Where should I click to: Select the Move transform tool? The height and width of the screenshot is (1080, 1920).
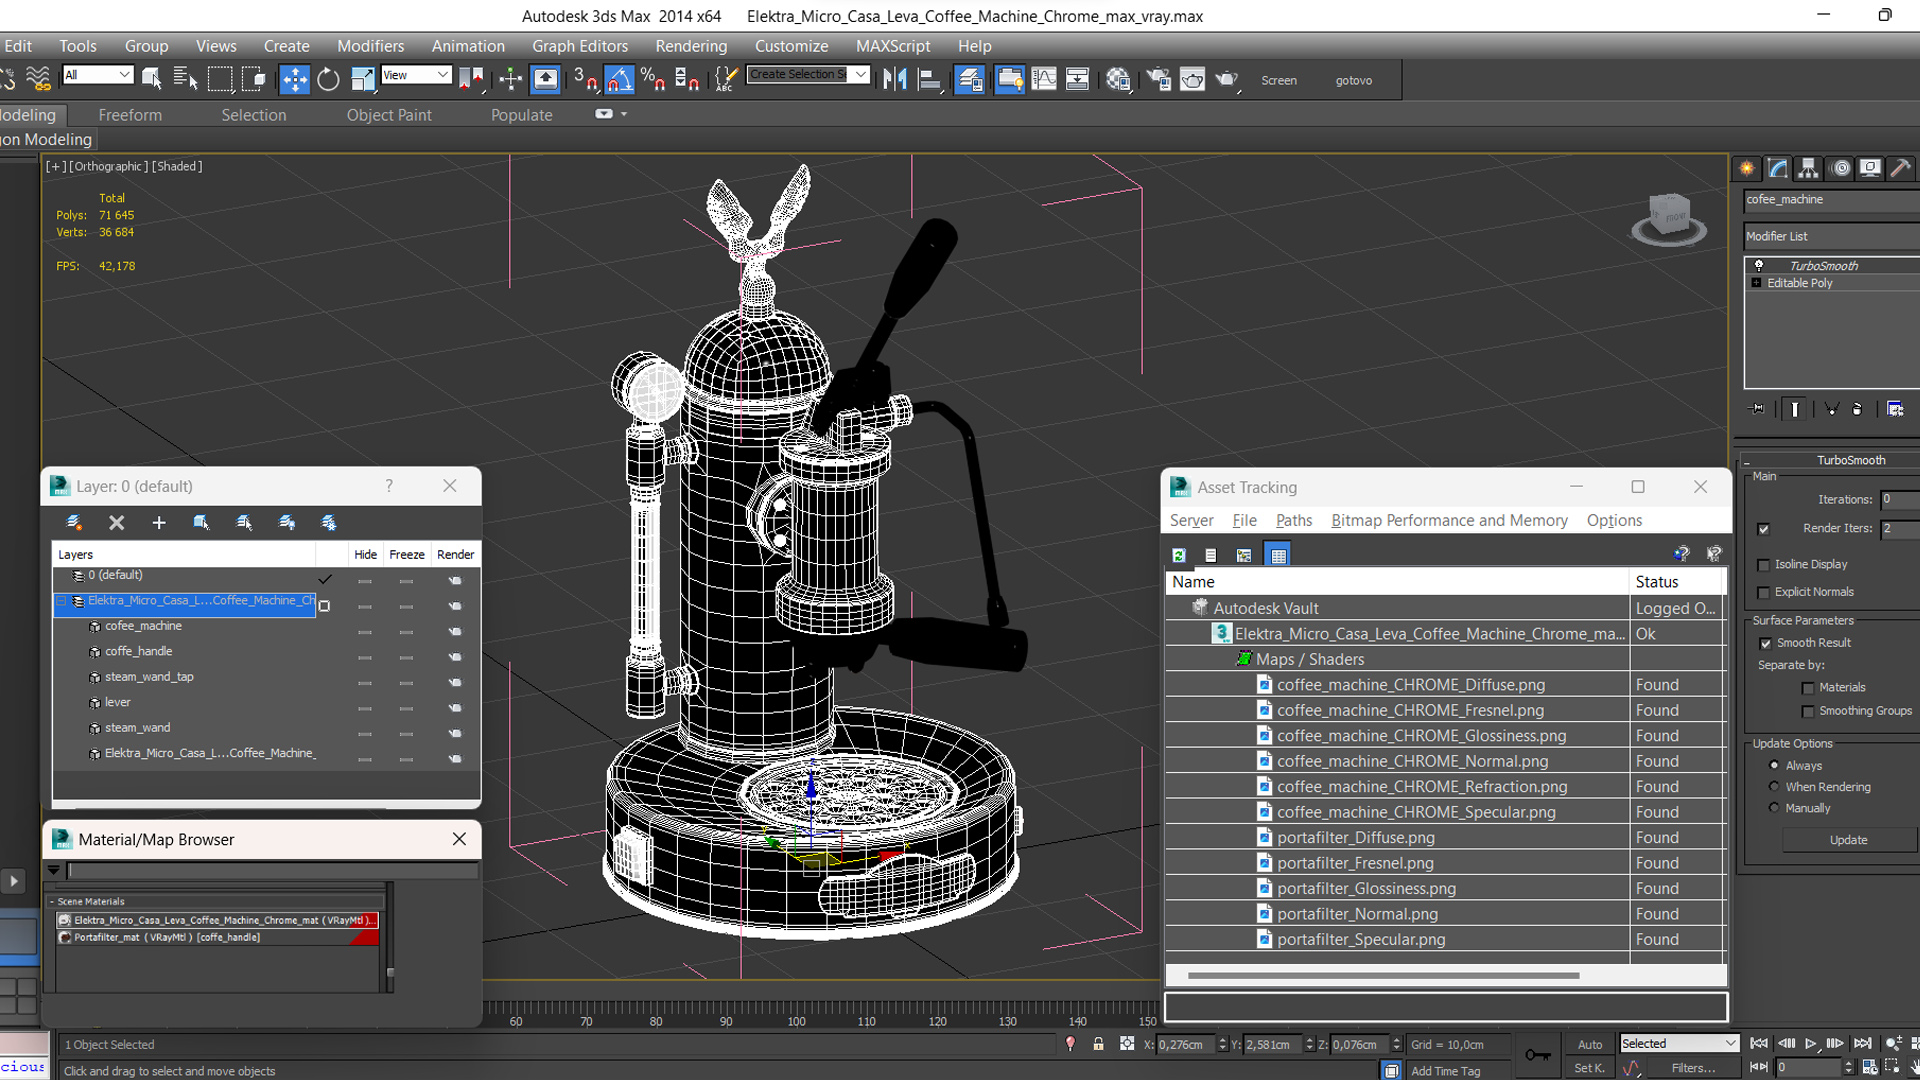294,80
